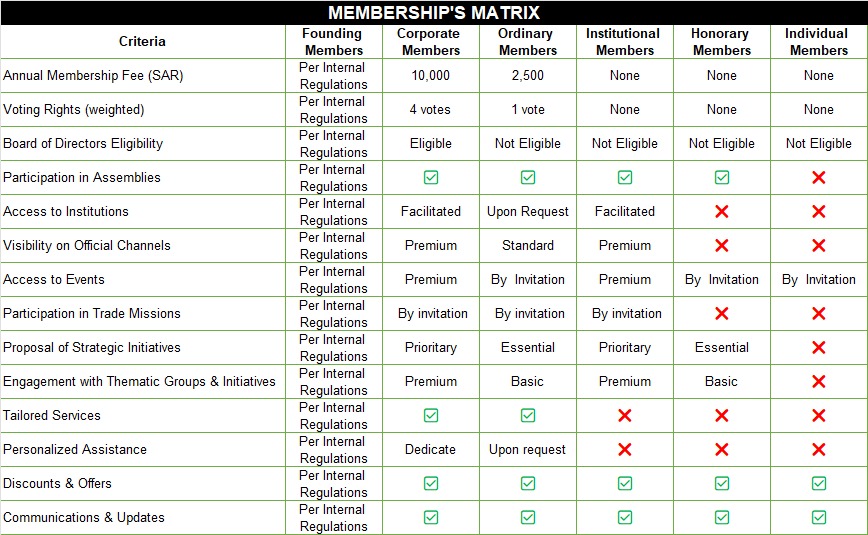Click the red X for Honorary Access to Institutions
The height and width of the screenshot is (535, 868).
pyautogui.click(x=721, y=211)
